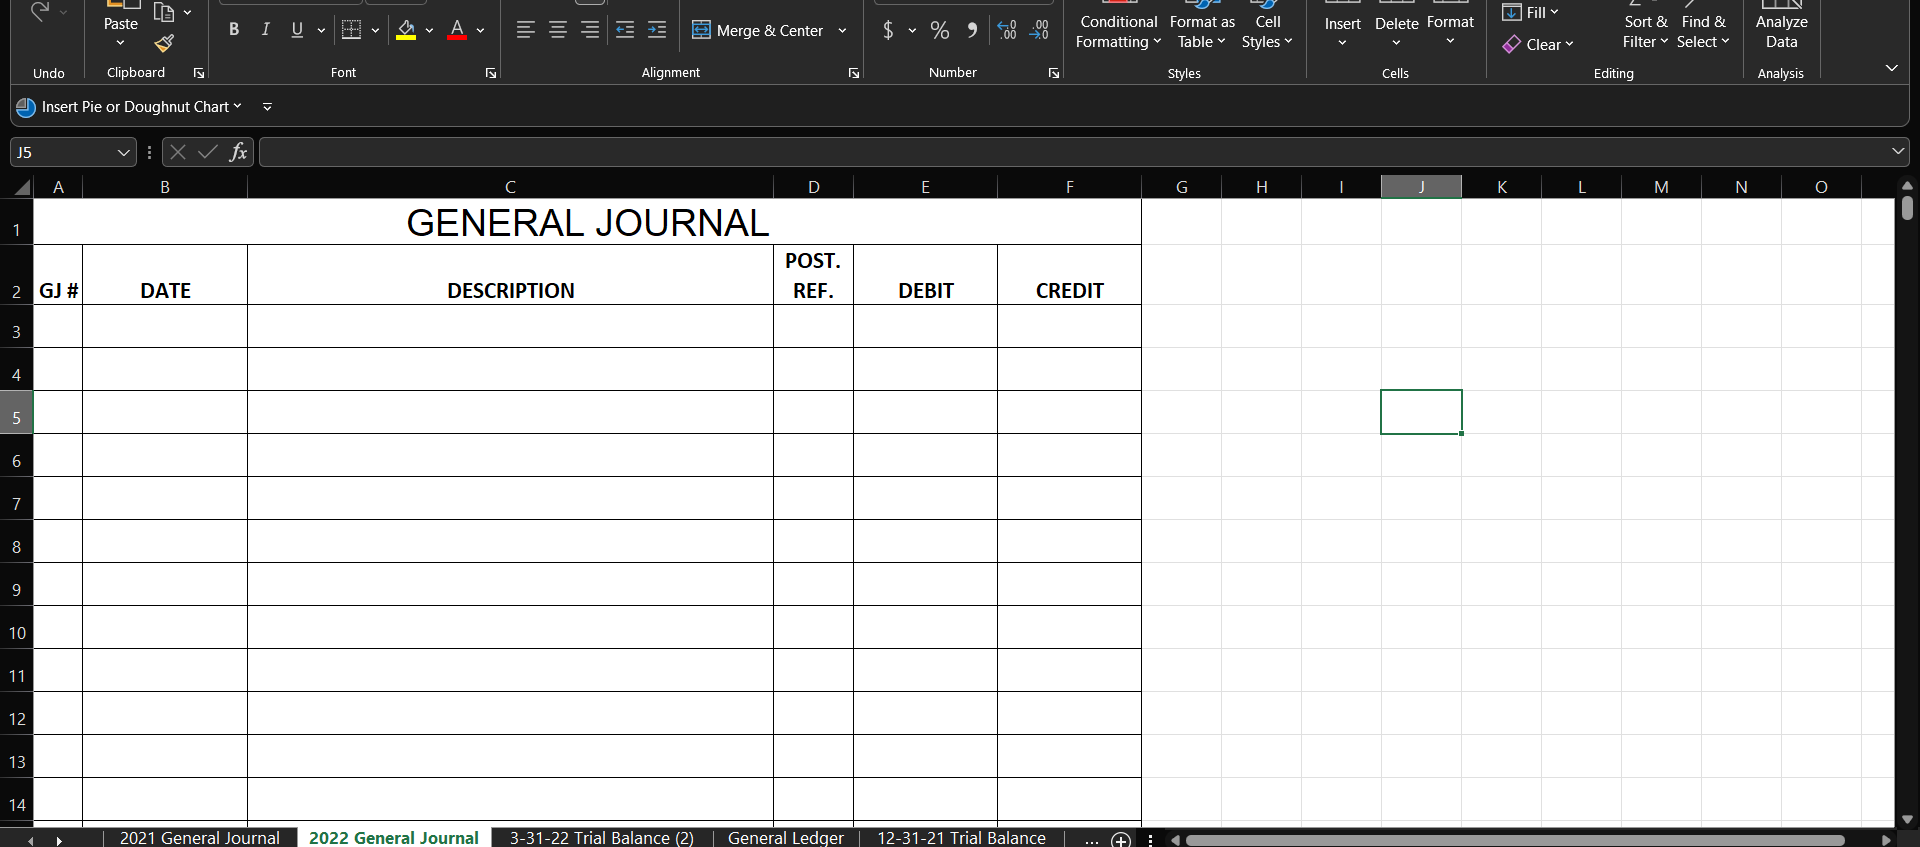
Task: Click the Increase Decimal icon
Action: coord(1007,31)
